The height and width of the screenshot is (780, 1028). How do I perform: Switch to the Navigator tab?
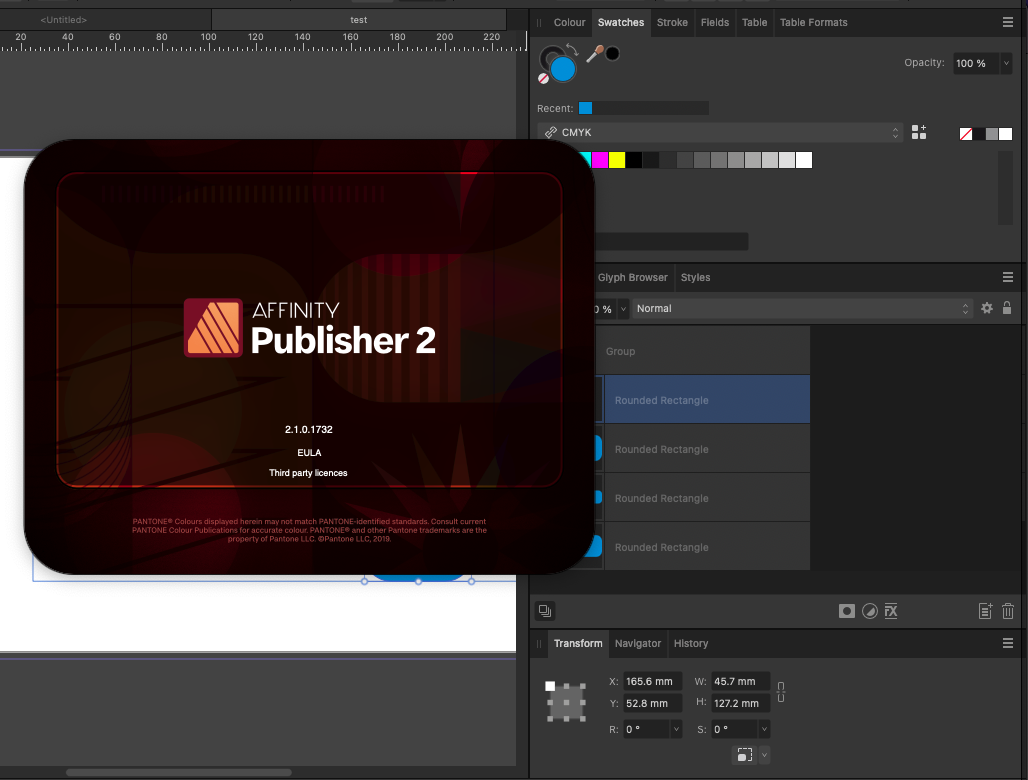pos(637,644)
